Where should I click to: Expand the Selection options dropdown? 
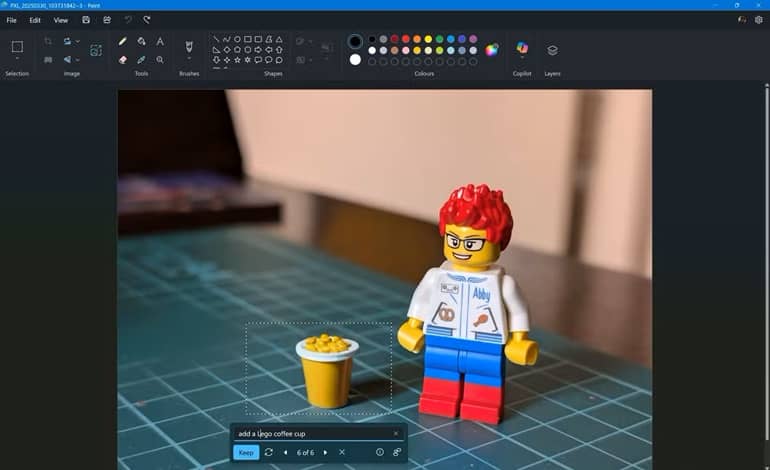pyautogui.click(x=17, y=59)
